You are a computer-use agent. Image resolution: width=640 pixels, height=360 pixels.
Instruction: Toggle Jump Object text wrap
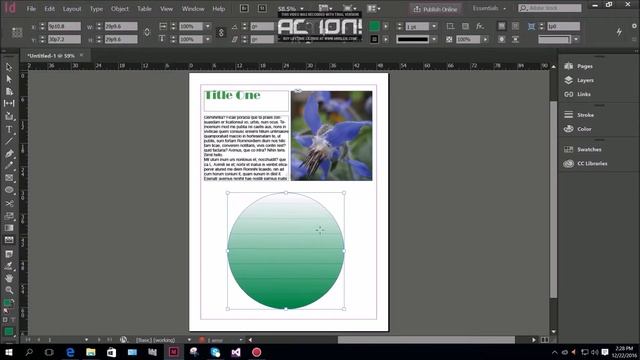click(x=516, y=40)
